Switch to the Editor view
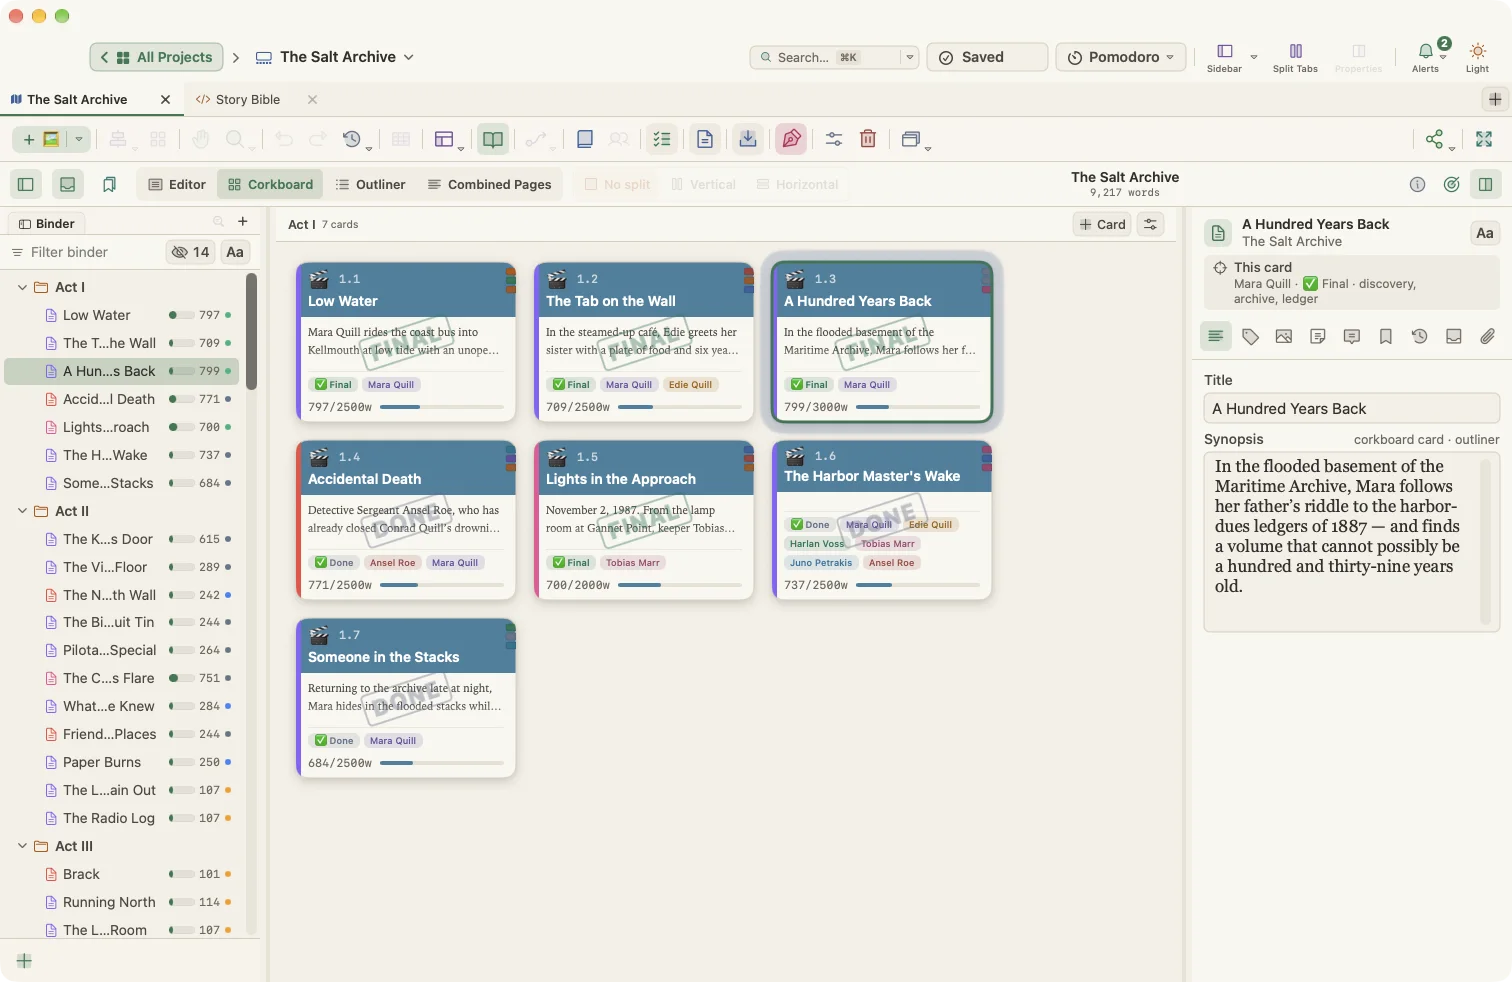This screenshot has height=982, width=1512. [x=177, y=184]
